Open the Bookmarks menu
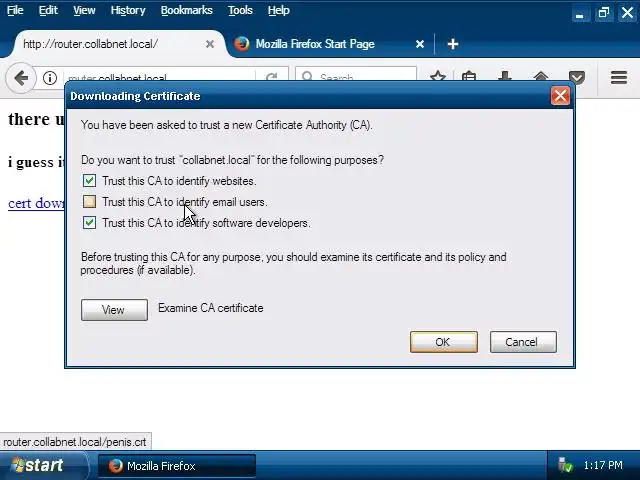Screen dimensions: 640x480 tap(187, 10)
